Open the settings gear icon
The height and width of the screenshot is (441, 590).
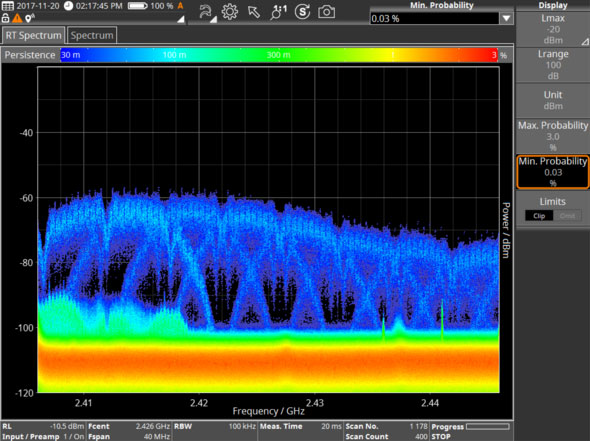[x=230, y=12]
